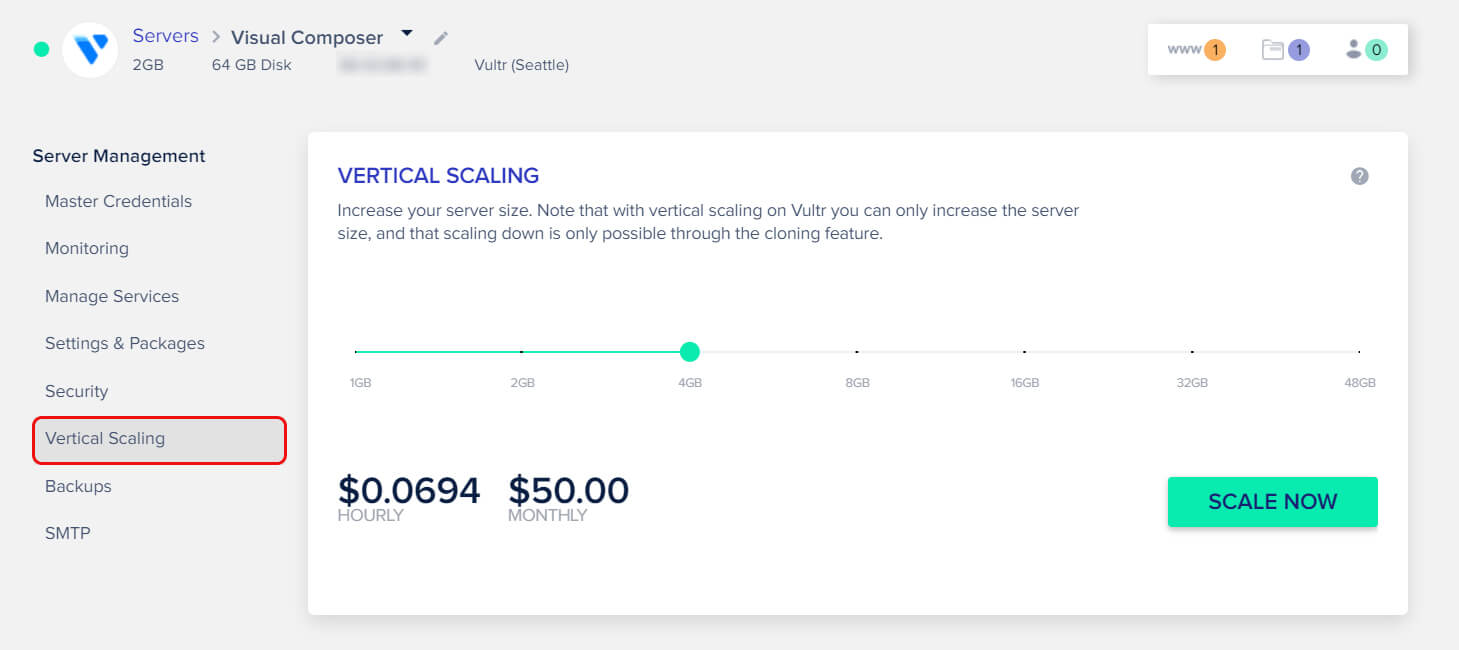Click the pencil icon to rename server

441,38
